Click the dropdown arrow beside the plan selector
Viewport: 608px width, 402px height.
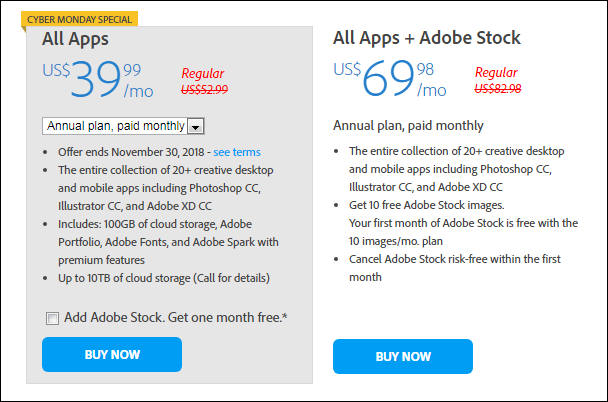point(196,126)
